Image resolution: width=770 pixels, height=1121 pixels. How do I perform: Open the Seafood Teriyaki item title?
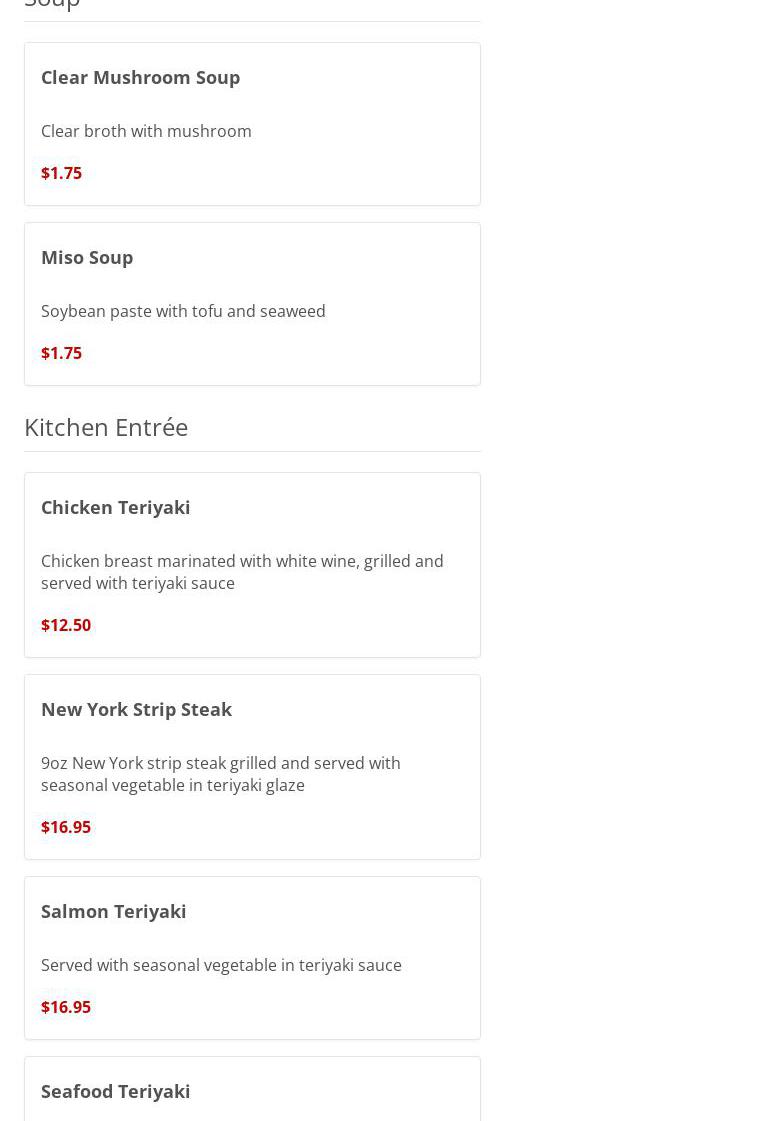click(115, 1091)
